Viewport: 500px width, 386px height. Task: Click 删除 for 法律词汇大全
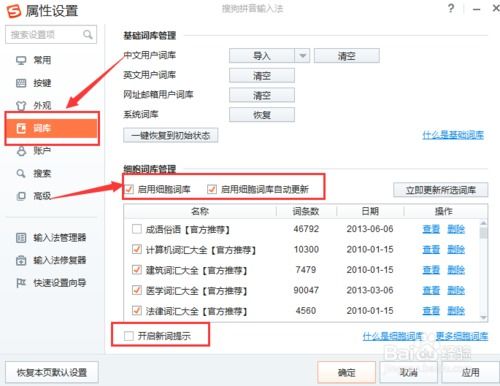click(456, 311)
